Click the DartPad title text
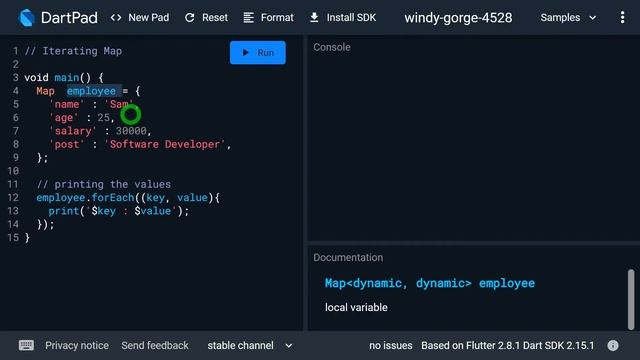The height and width of the screenshot is (360, 640). pos(69,18)
